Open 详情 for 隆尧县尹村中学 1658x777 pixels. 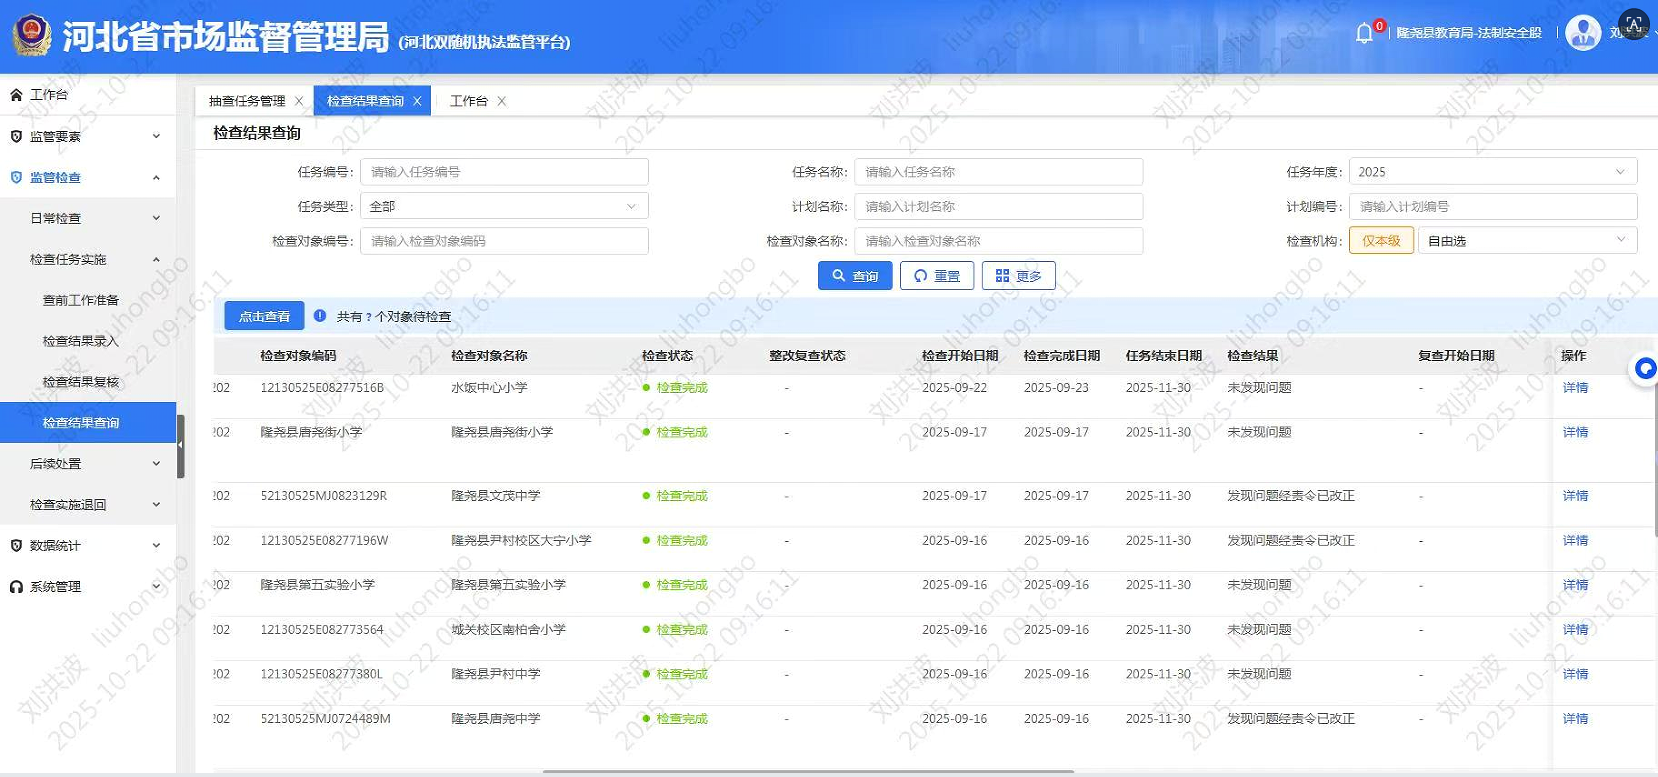[x=1575, y=674]
